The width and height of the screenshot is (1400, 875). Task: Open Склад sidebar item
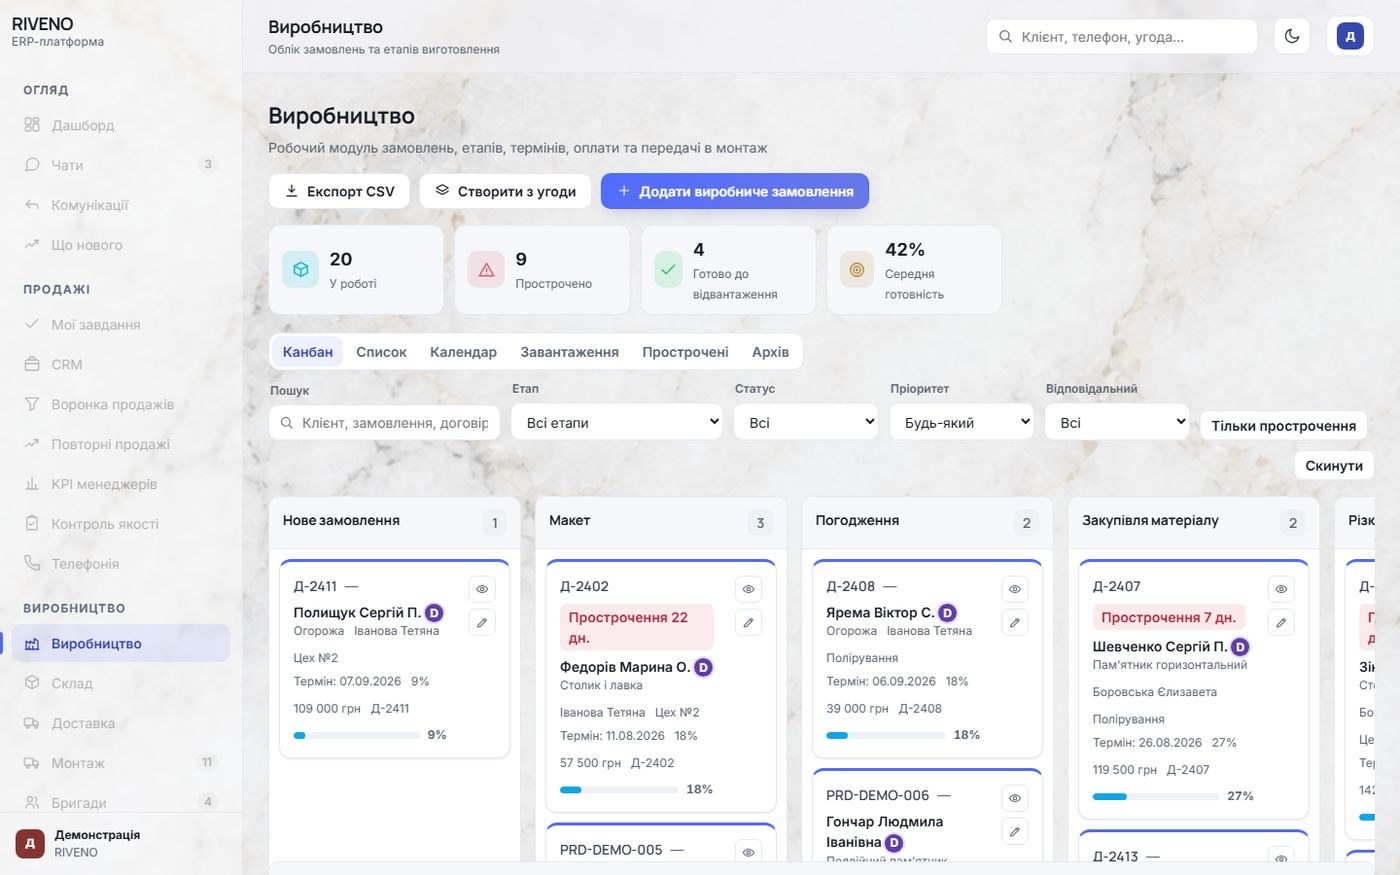(x=121, y=684)
